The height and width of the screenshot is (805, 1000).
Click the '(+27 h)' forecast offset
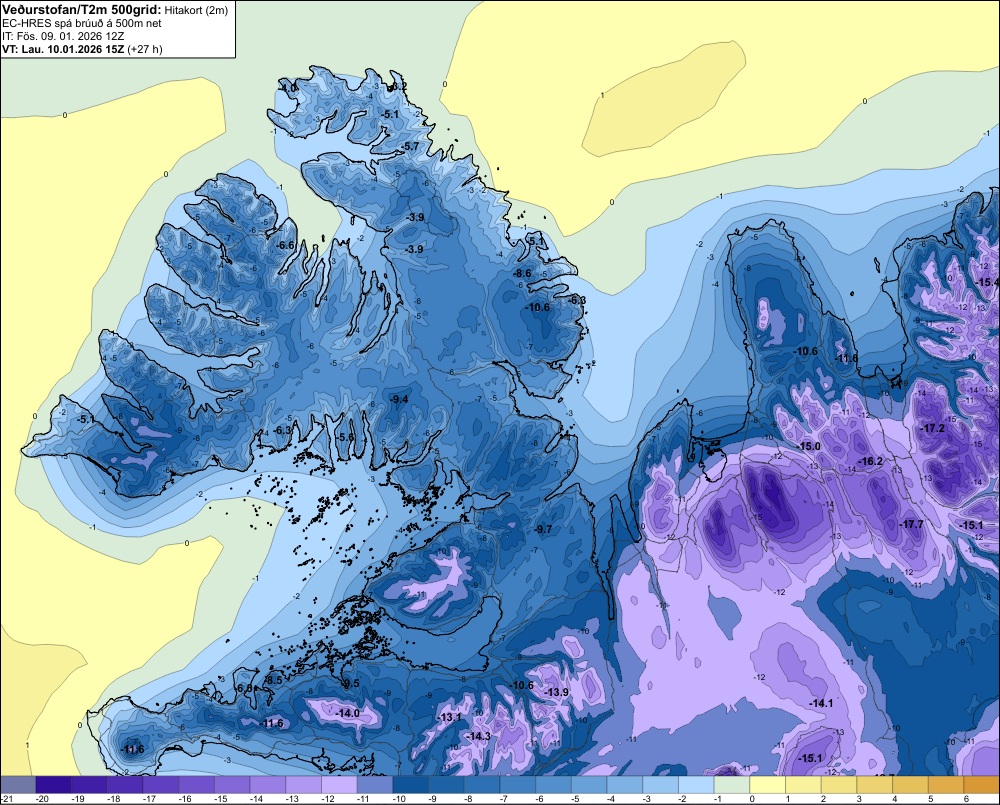[145, 49]
